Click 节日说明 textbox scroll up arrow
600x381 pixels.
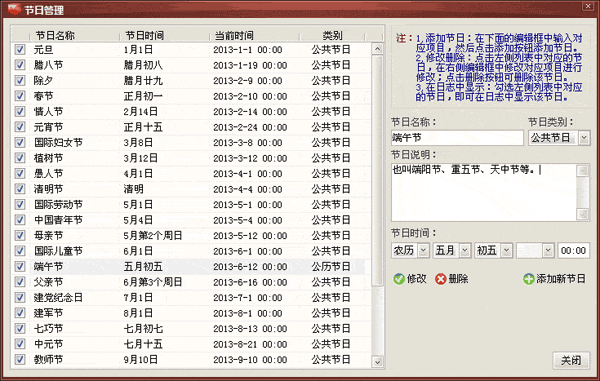(x=582, y=171)
